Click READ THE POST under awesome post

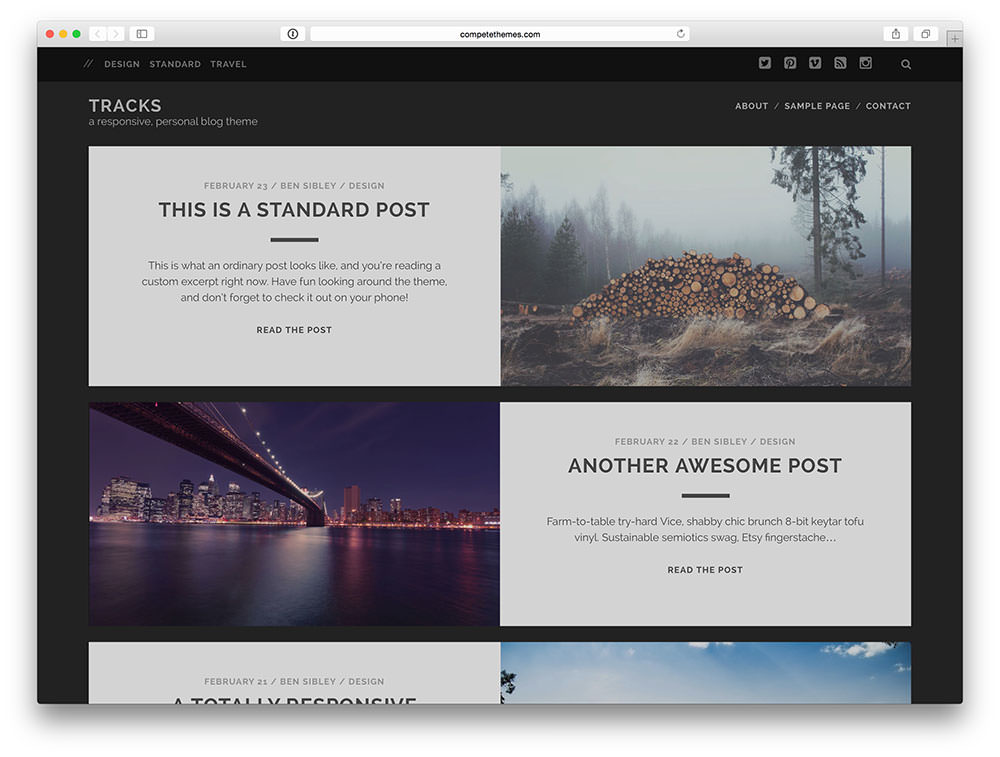click(x=705, y=570)
